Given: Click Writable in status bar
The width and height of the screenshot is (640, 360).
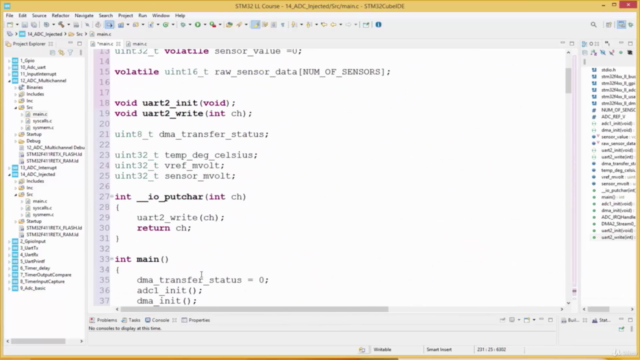Looking at the screenshot, I should point(382,349).
